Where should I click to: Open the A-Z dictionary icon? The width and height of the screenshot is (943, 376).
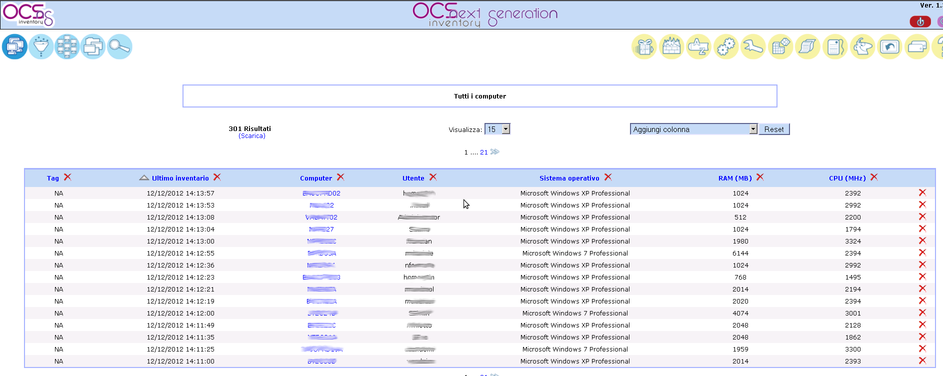tap(699, 46)
